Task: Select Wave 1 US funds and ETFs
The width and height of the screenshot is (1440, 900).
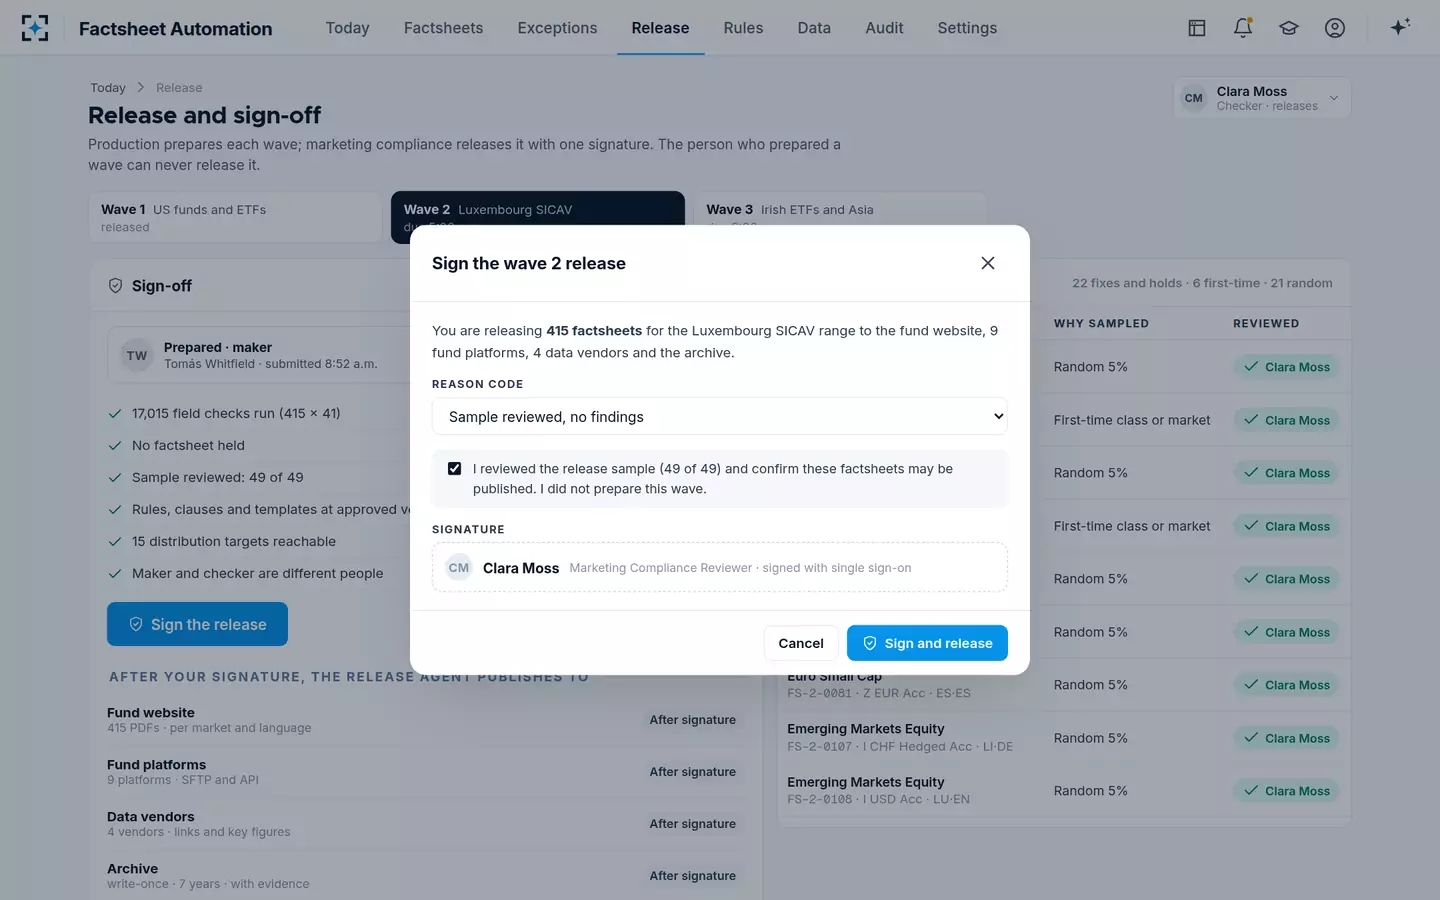Action: coord(235,217)
